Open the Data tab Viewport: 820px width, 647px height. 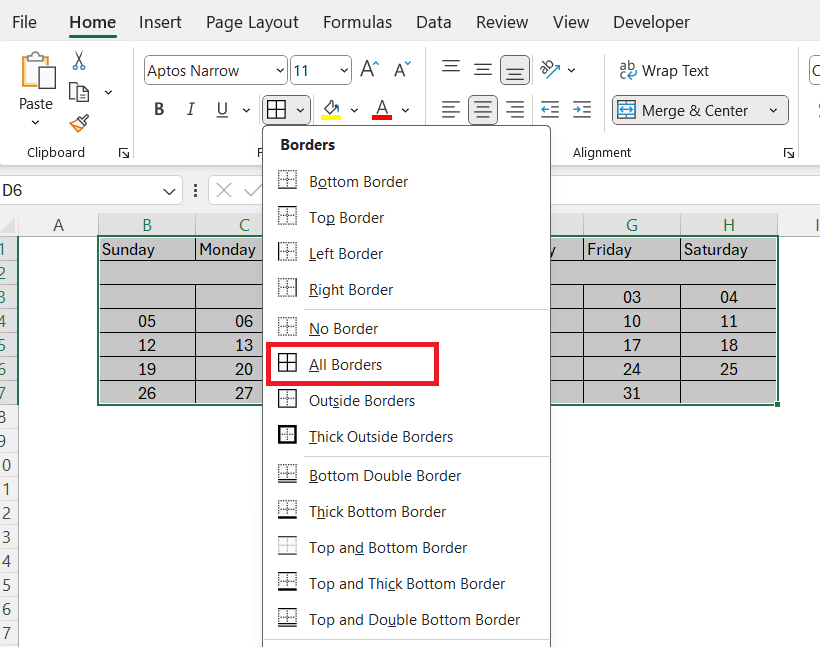pyautogui.click(x=434, y=22)
